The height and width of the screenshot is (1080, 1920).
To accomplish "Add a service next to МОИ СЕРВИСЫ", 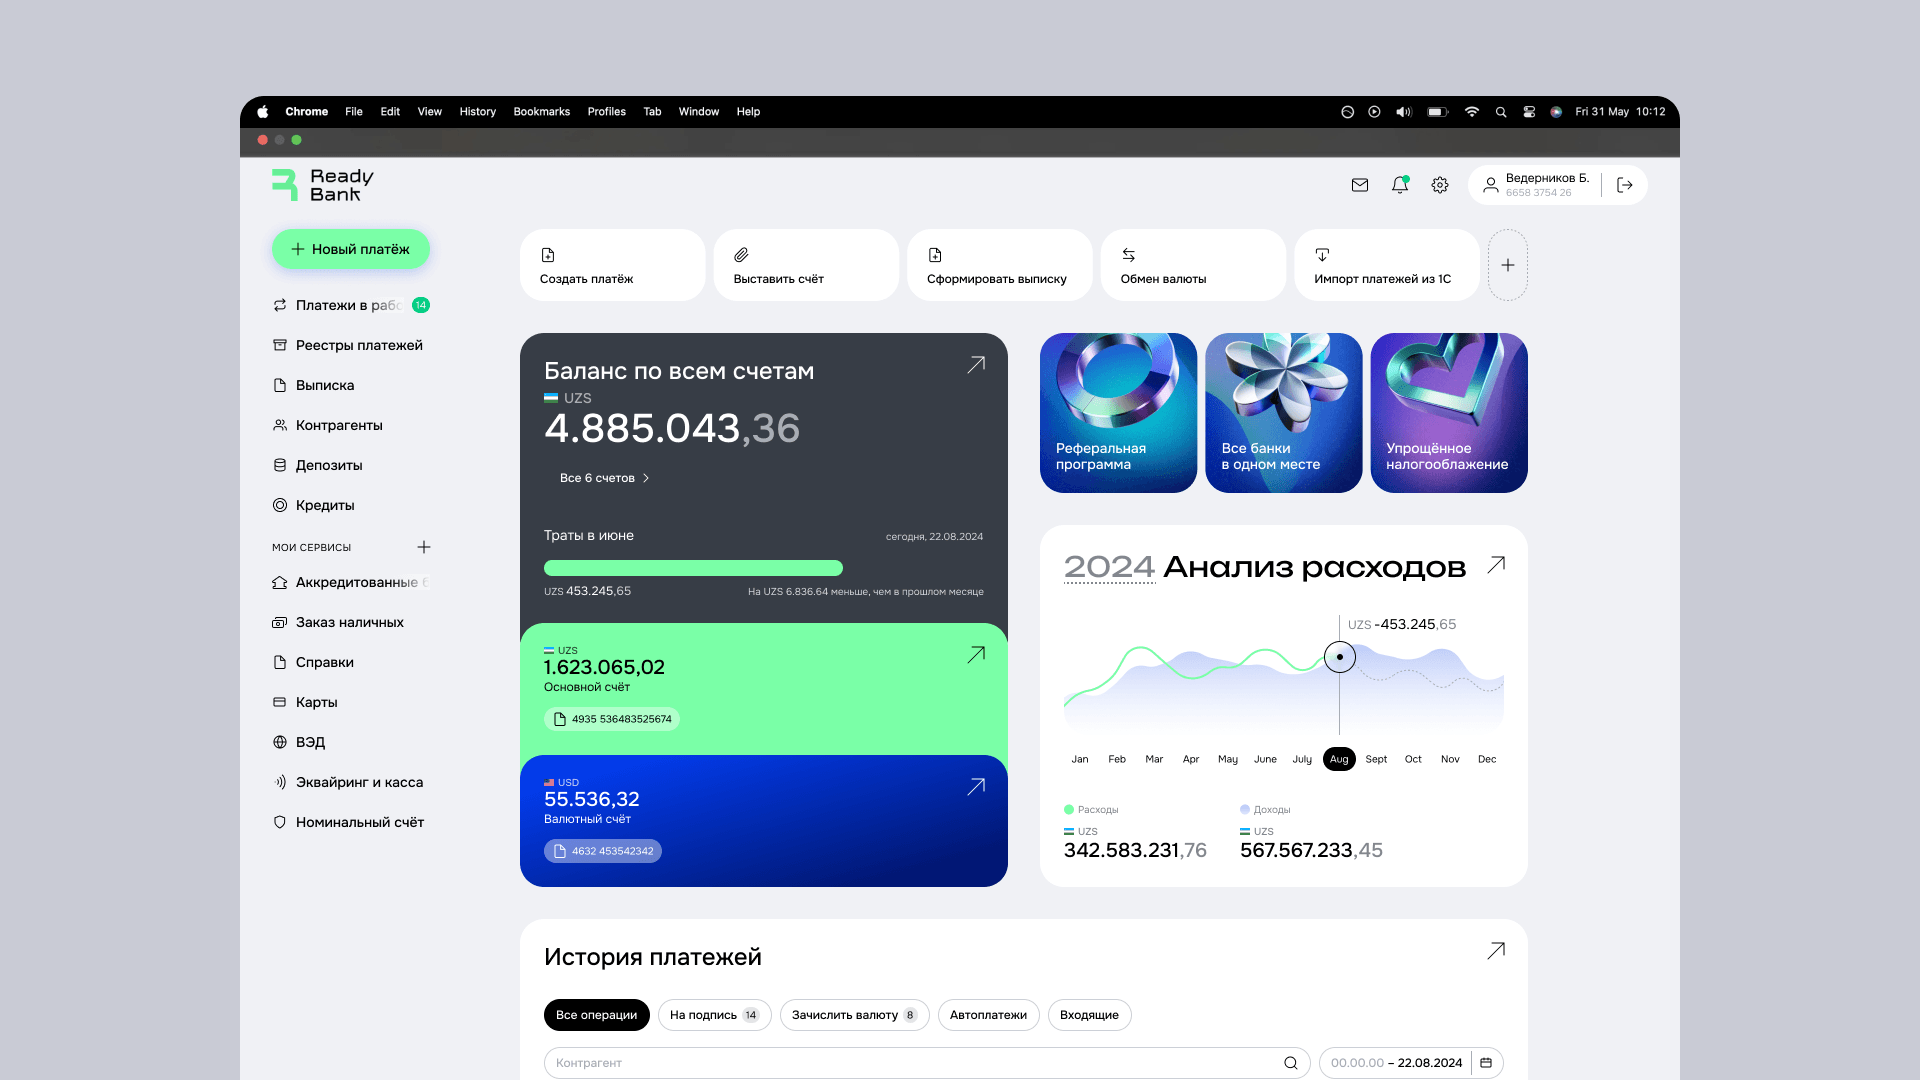I will point(424,547).
